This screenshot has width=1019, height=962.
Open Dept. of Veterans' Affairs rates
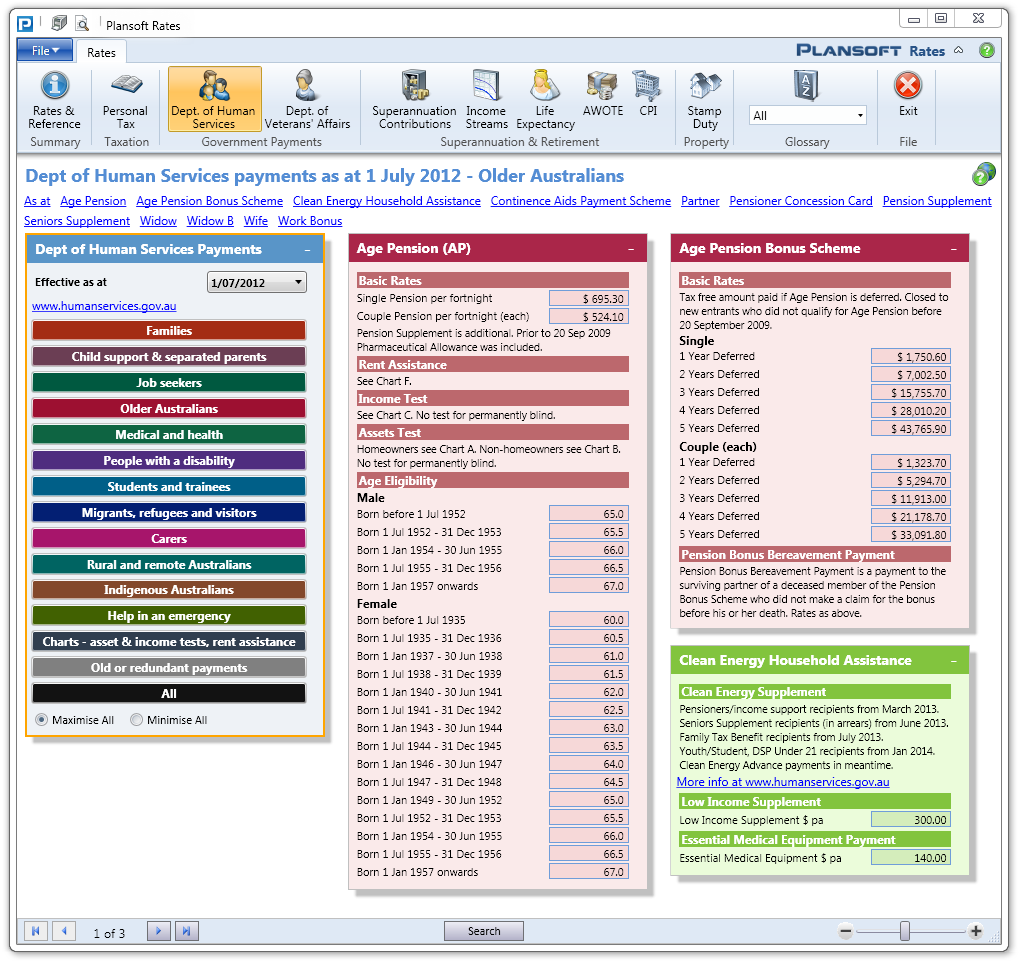click(x=307, y=99)
